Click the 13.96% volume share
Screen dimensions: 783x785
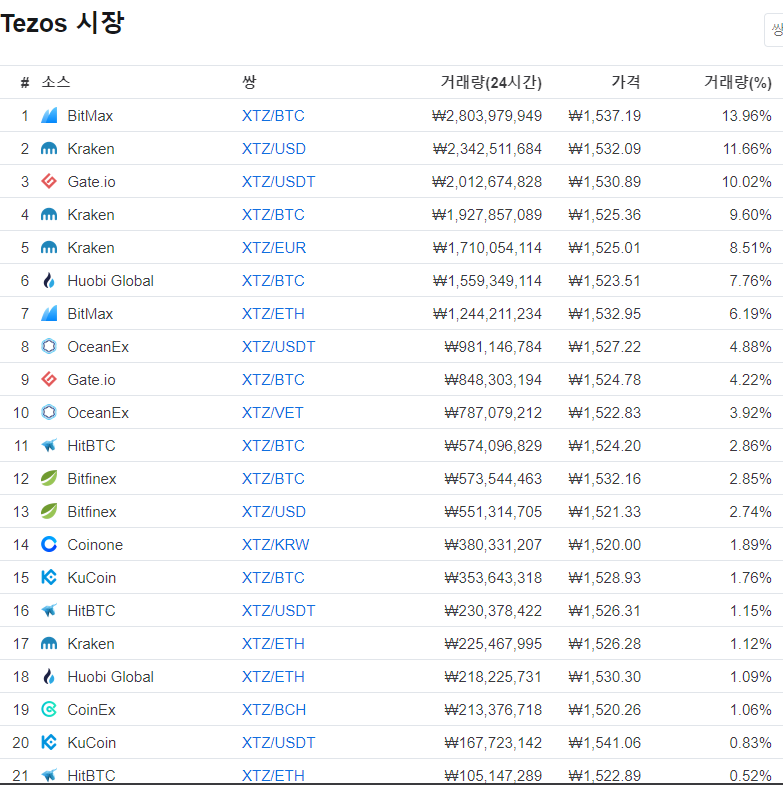pos(746,116)
